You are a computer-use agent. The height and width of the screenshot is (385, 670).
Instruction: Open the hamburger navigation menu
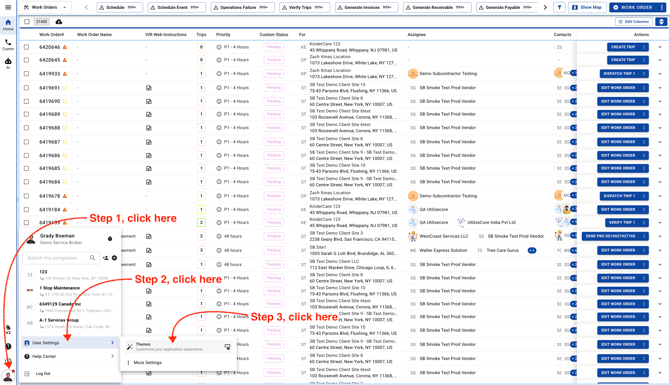click(x=8, y=7)
